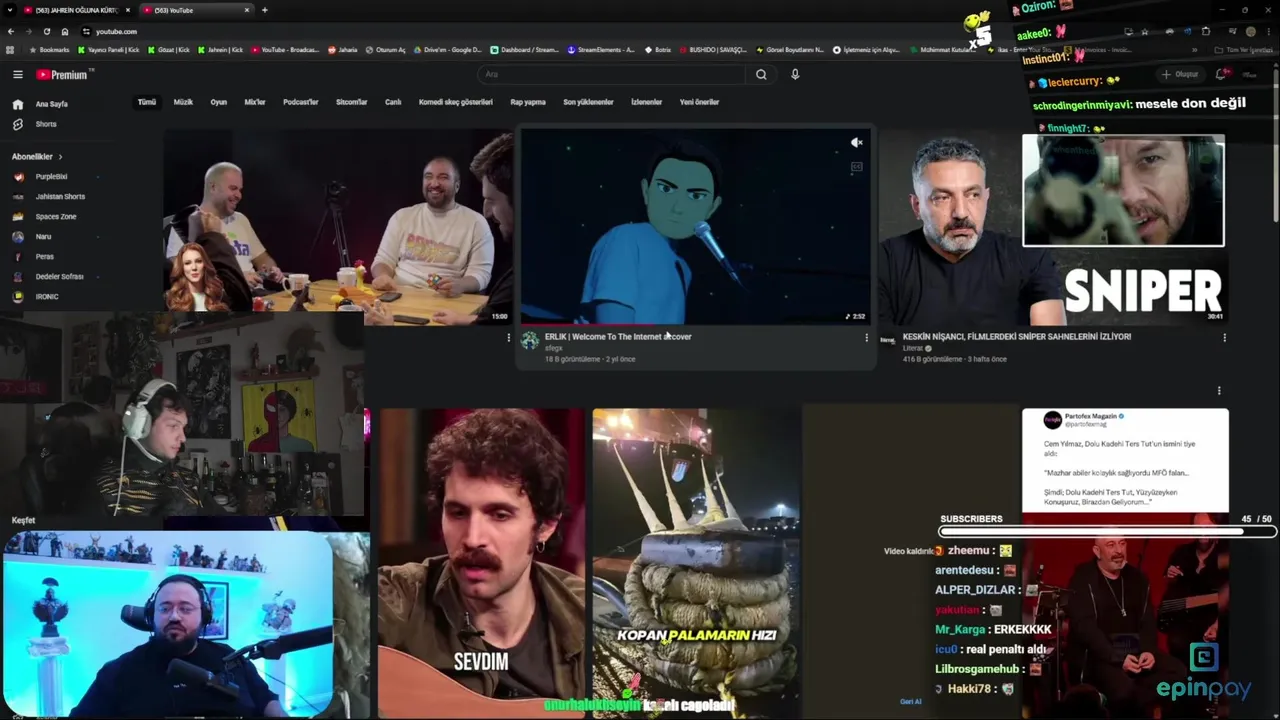The image size is (1280, 720).
Task: Select the Oyun filter chip
Action: (219, 102)
